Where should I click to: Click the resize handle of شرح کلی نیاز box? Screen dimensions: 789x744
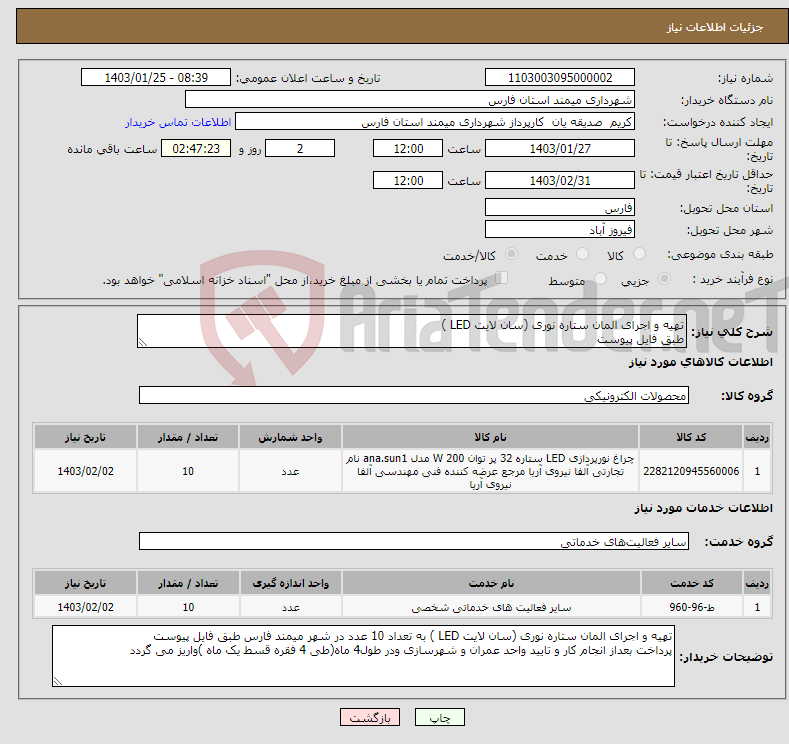point(142,343)
